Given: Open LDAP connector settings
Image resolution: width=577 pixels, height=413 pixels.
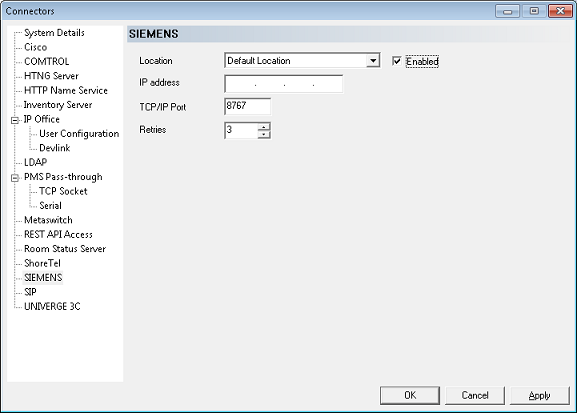Looking at the screenshot, I should tap(35, 162).
